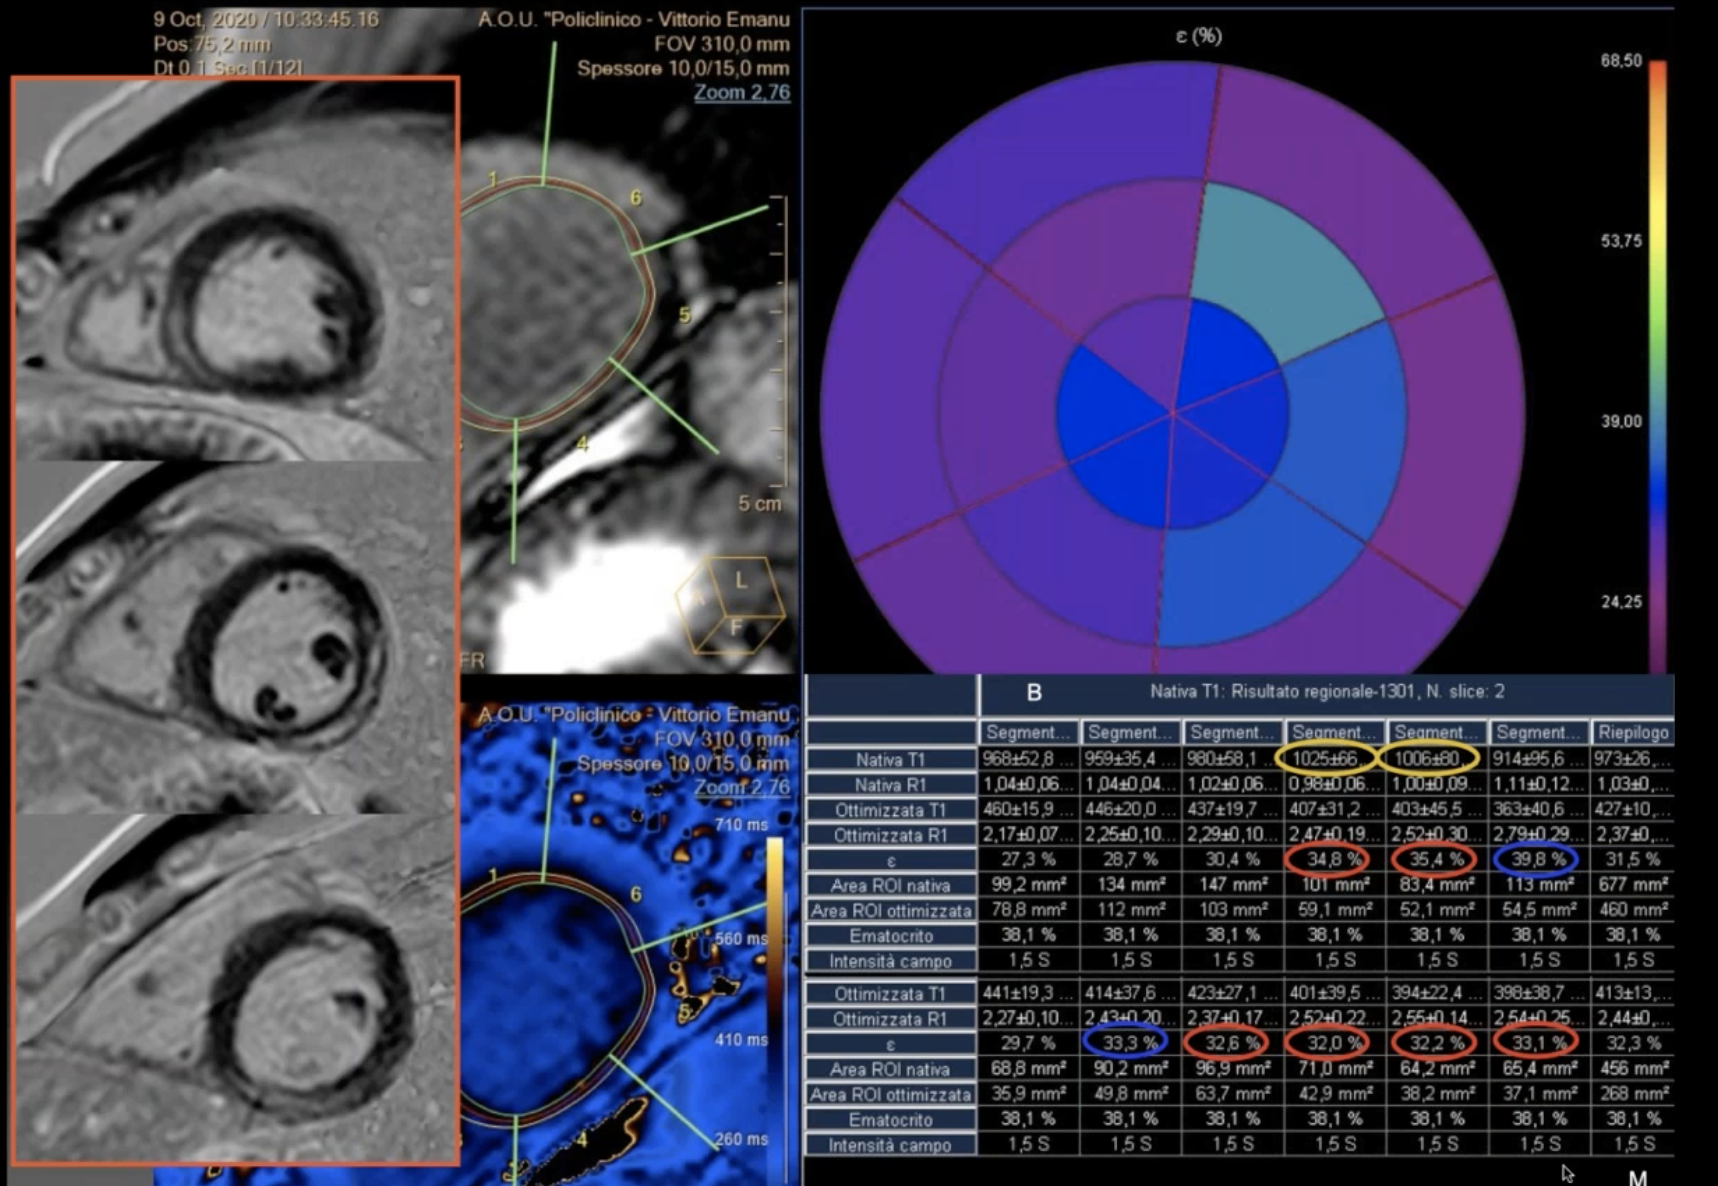Click the Zoom 2,76 link in grayscale MRI view
Viewport: 1718px width, 1186px height.
coord(741,92)
